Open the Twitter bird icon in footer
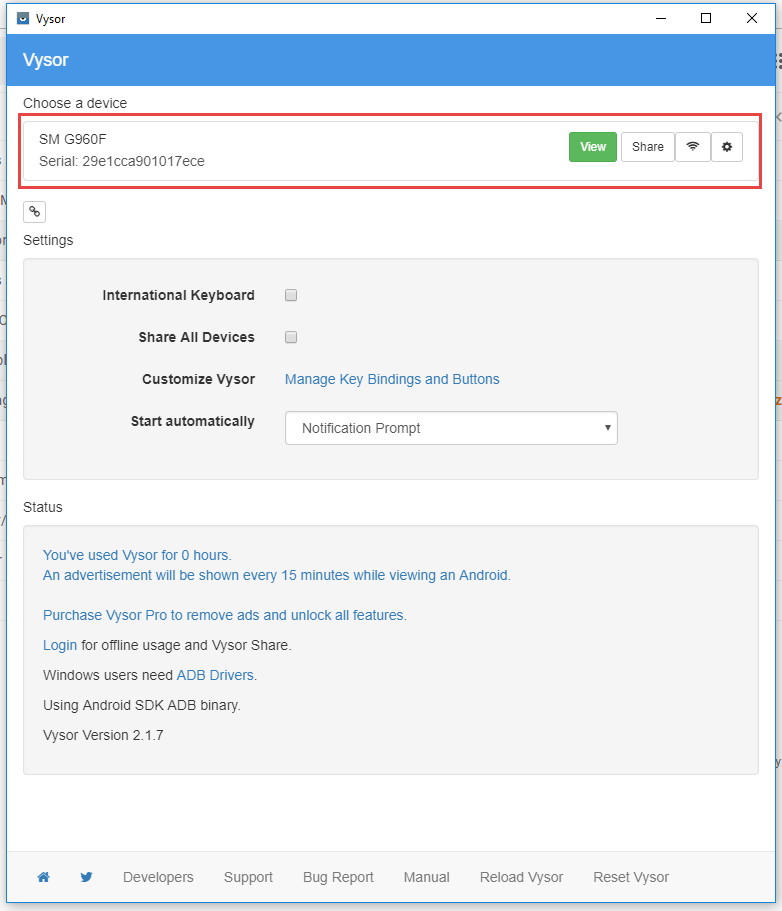Viewport: 782px width, 911px height. [x=87, y=877]
